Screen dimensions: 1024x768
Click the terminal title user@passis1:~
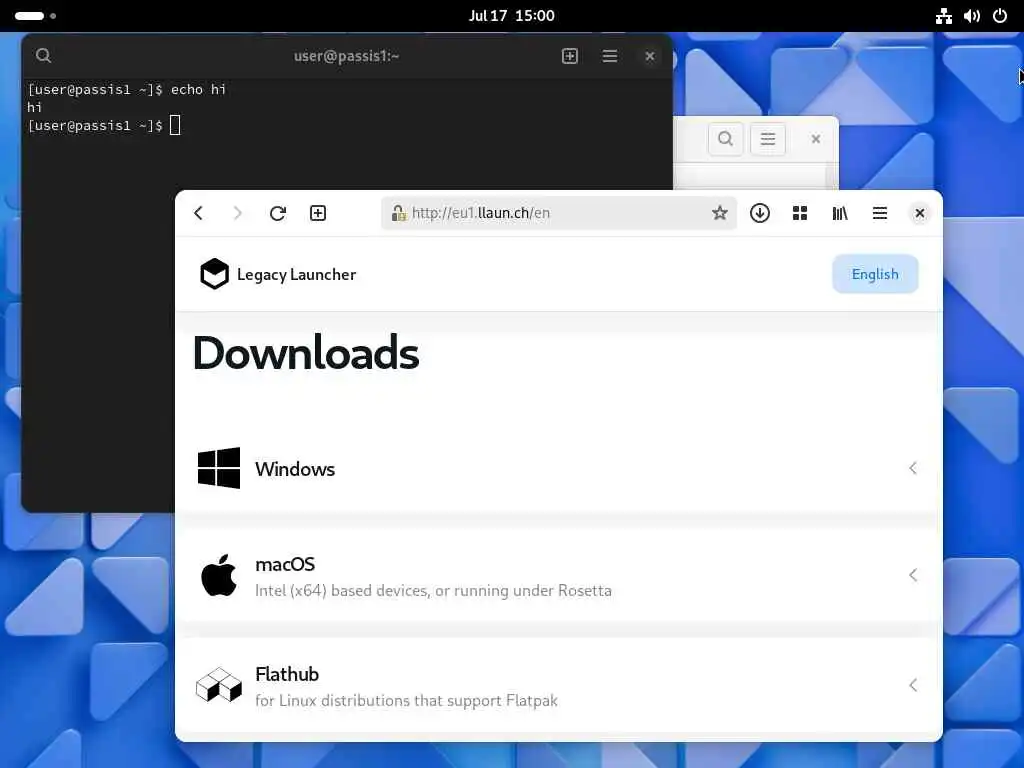[x=346, y=56]
